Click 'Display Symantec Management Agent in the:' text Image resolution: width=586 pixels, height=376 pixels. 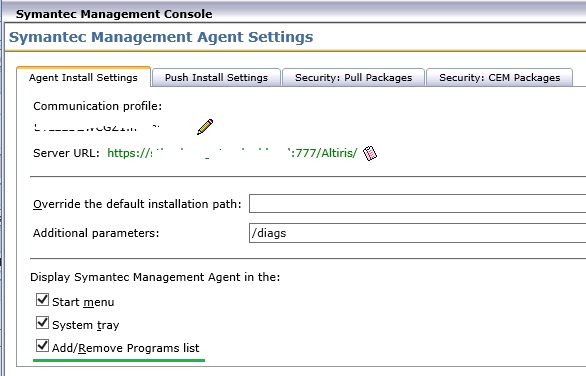[x=155, y=277]
